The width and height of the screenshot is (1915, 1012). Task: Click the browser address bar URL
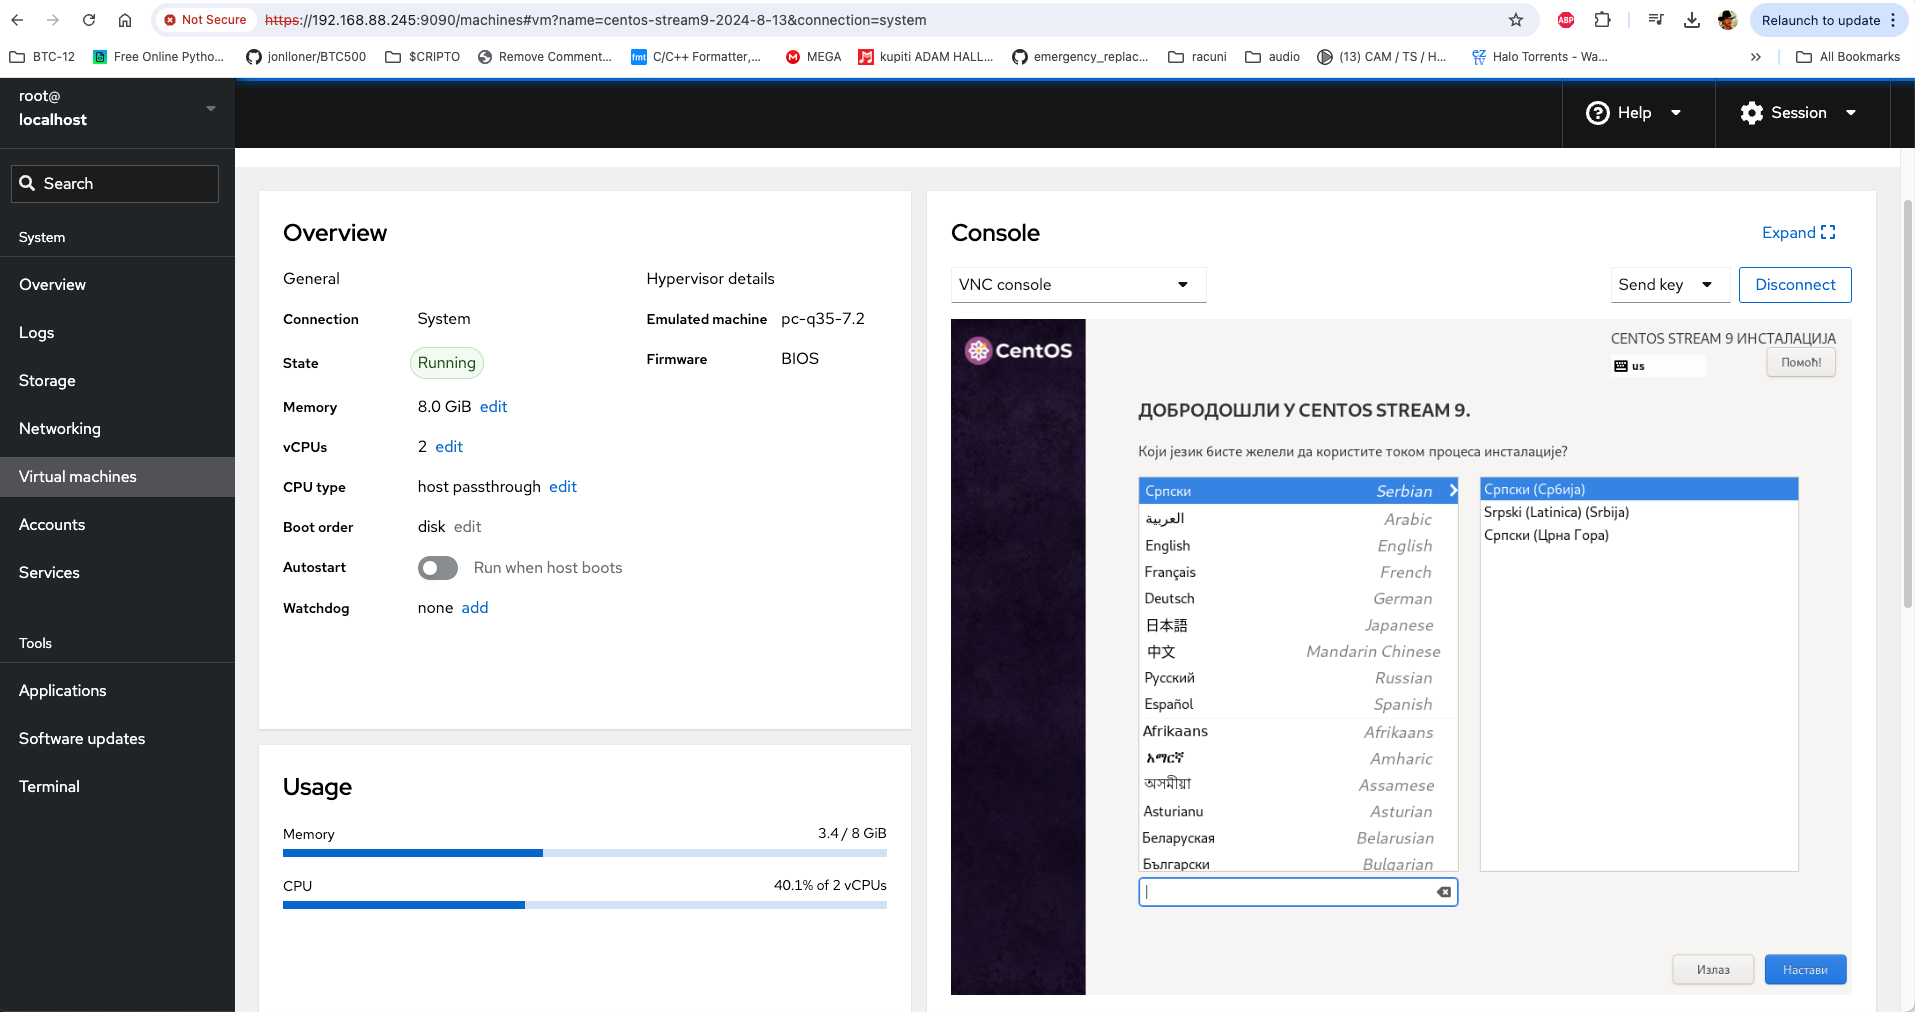click(x=595, y=20)
